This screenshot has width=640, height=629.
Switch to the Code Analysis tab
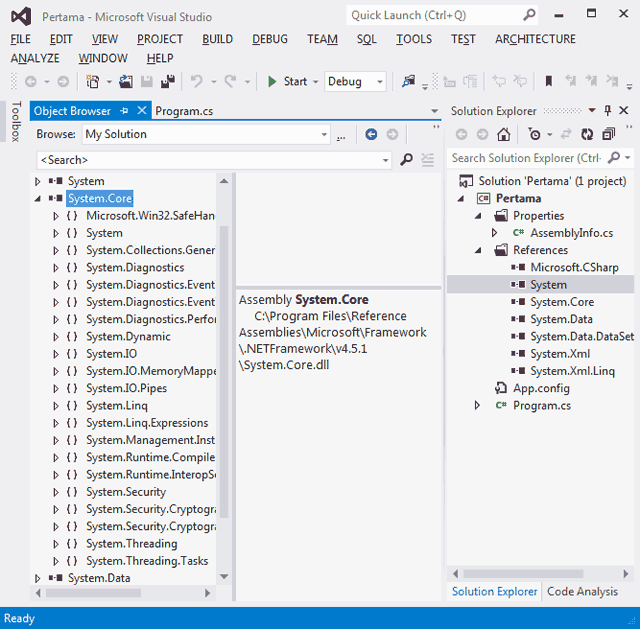[582, 591]
